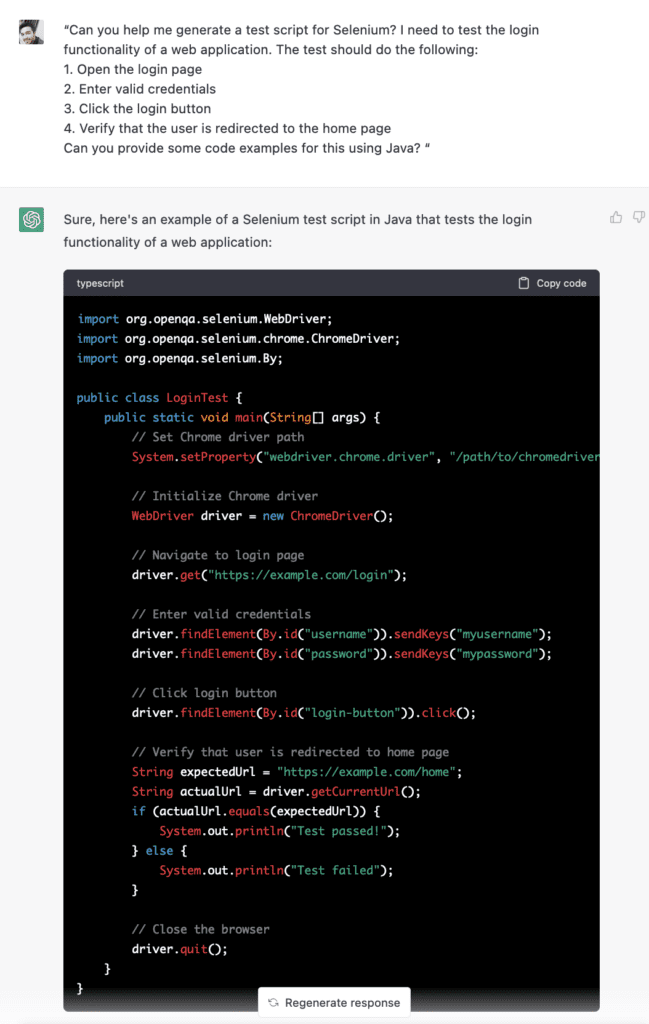This screenshot has width=649, height=1024.
Task: Click the System.setProperty code line
Action: 365,456
